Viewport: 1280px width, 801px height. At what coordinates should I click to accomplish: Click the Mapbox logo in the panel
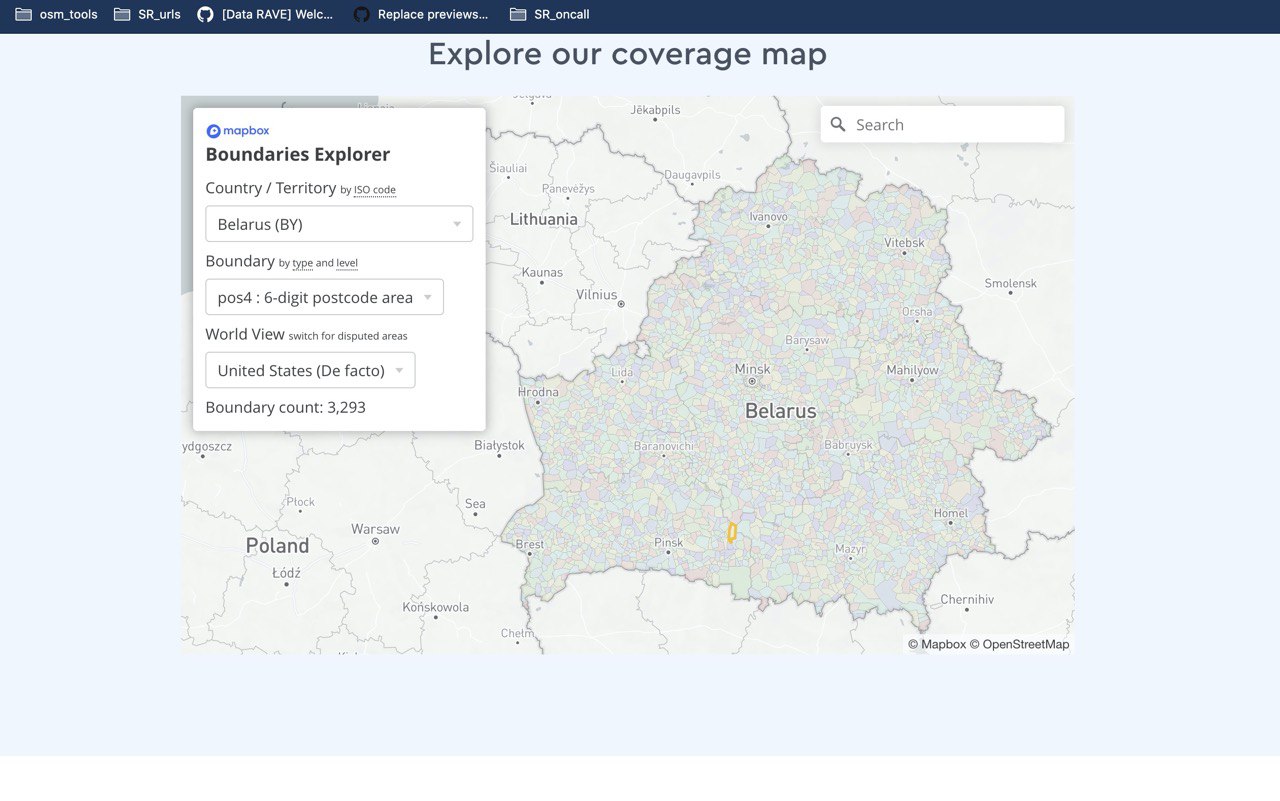click(237, 131)
